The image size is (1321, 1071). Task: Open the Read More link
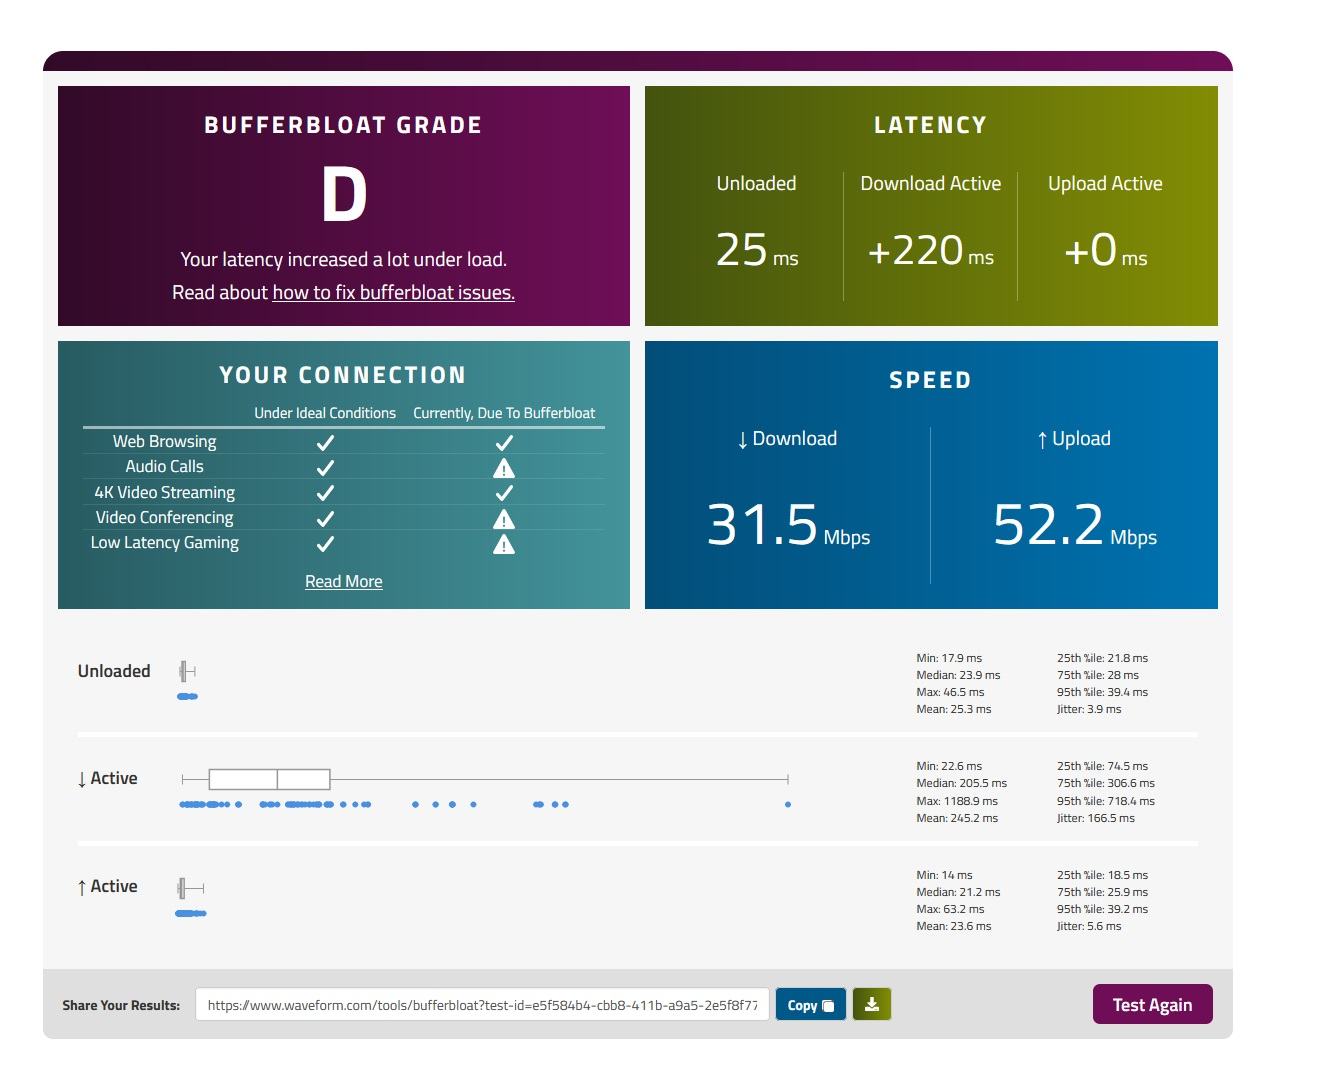[x=344, y=581]
